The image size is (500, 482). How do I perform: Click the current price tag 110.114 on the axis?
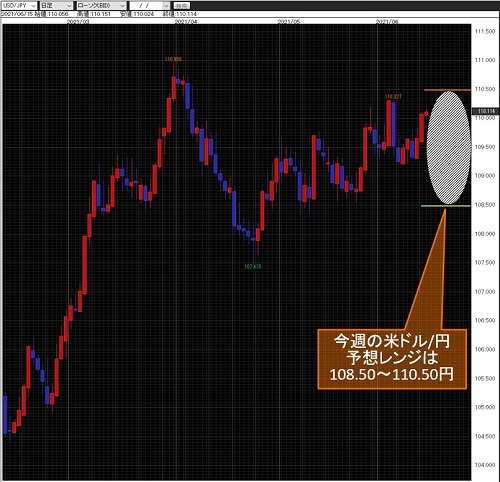tap(486, 111)
